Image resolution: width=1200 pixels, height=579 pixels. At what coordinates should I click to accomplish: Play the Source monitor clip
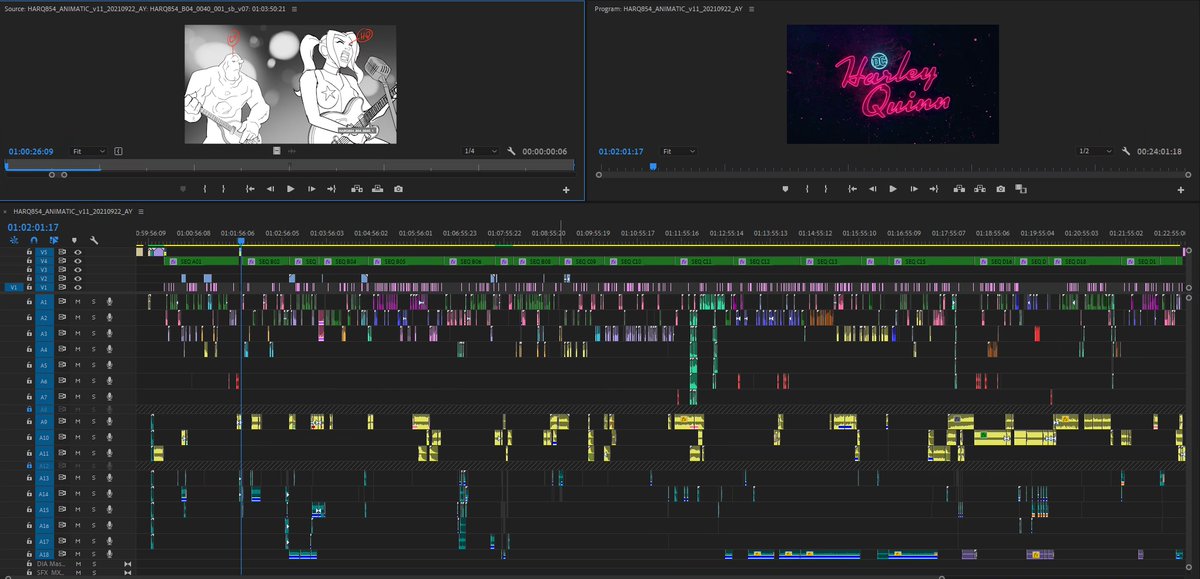pyautogui.click(x=290, y=188)
